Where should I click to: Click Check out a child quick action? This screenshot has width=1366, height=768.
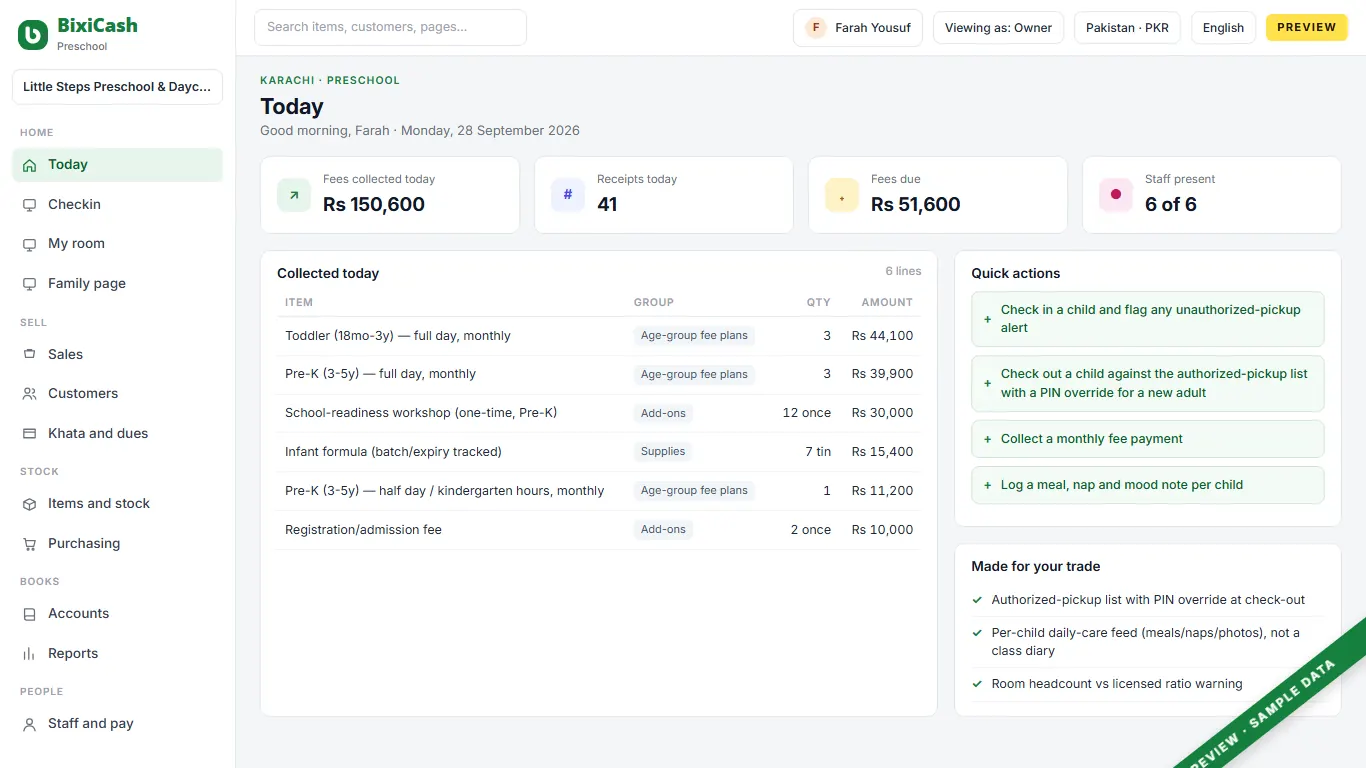[1148, 384]
